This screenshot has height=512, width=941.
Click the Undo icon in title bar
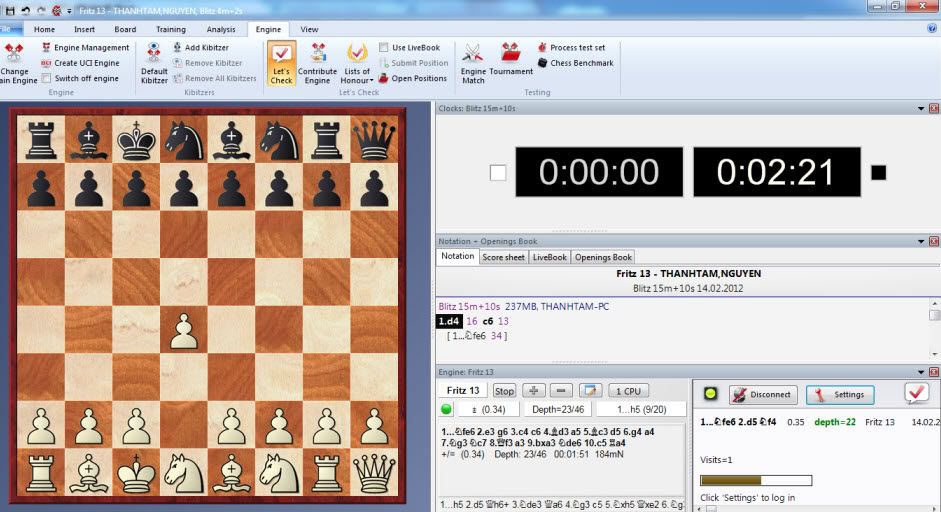click(26, 11)
